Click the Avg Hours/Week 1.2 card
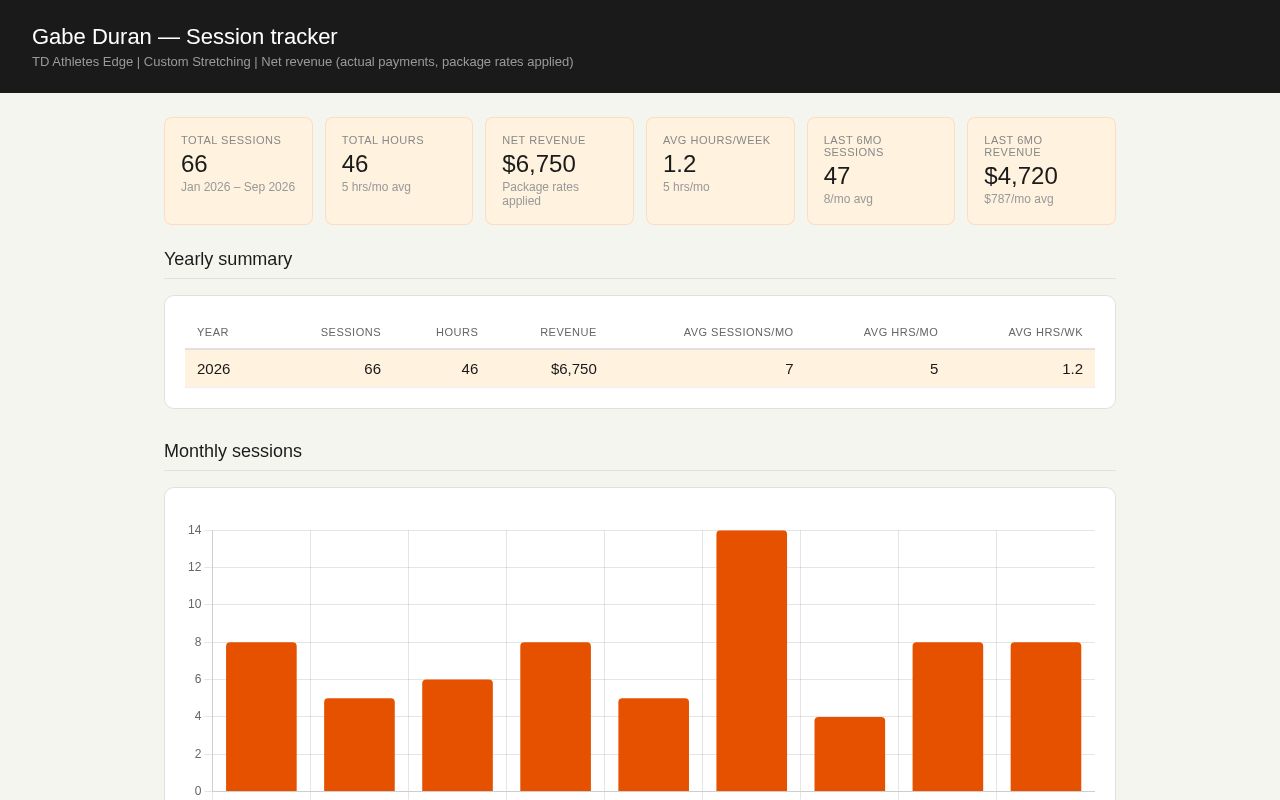1280x800 pixels. click(x=720, y=171)
